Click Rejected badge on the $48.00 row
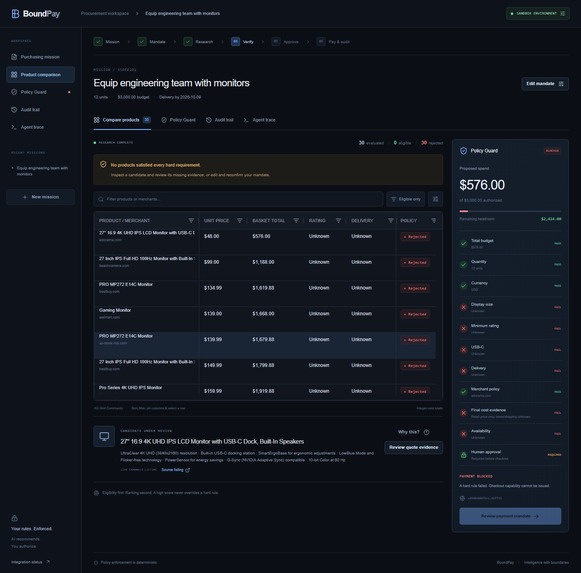This screenshot has height=573, width=581. click(415, 237)
